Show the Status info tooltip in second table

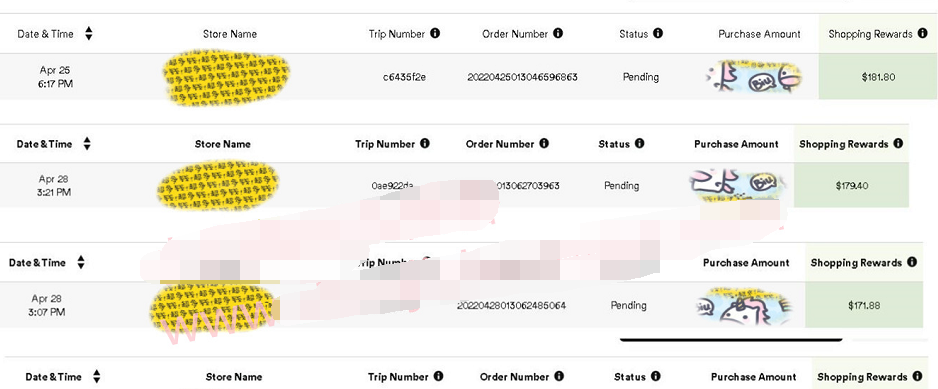[639, 144]
